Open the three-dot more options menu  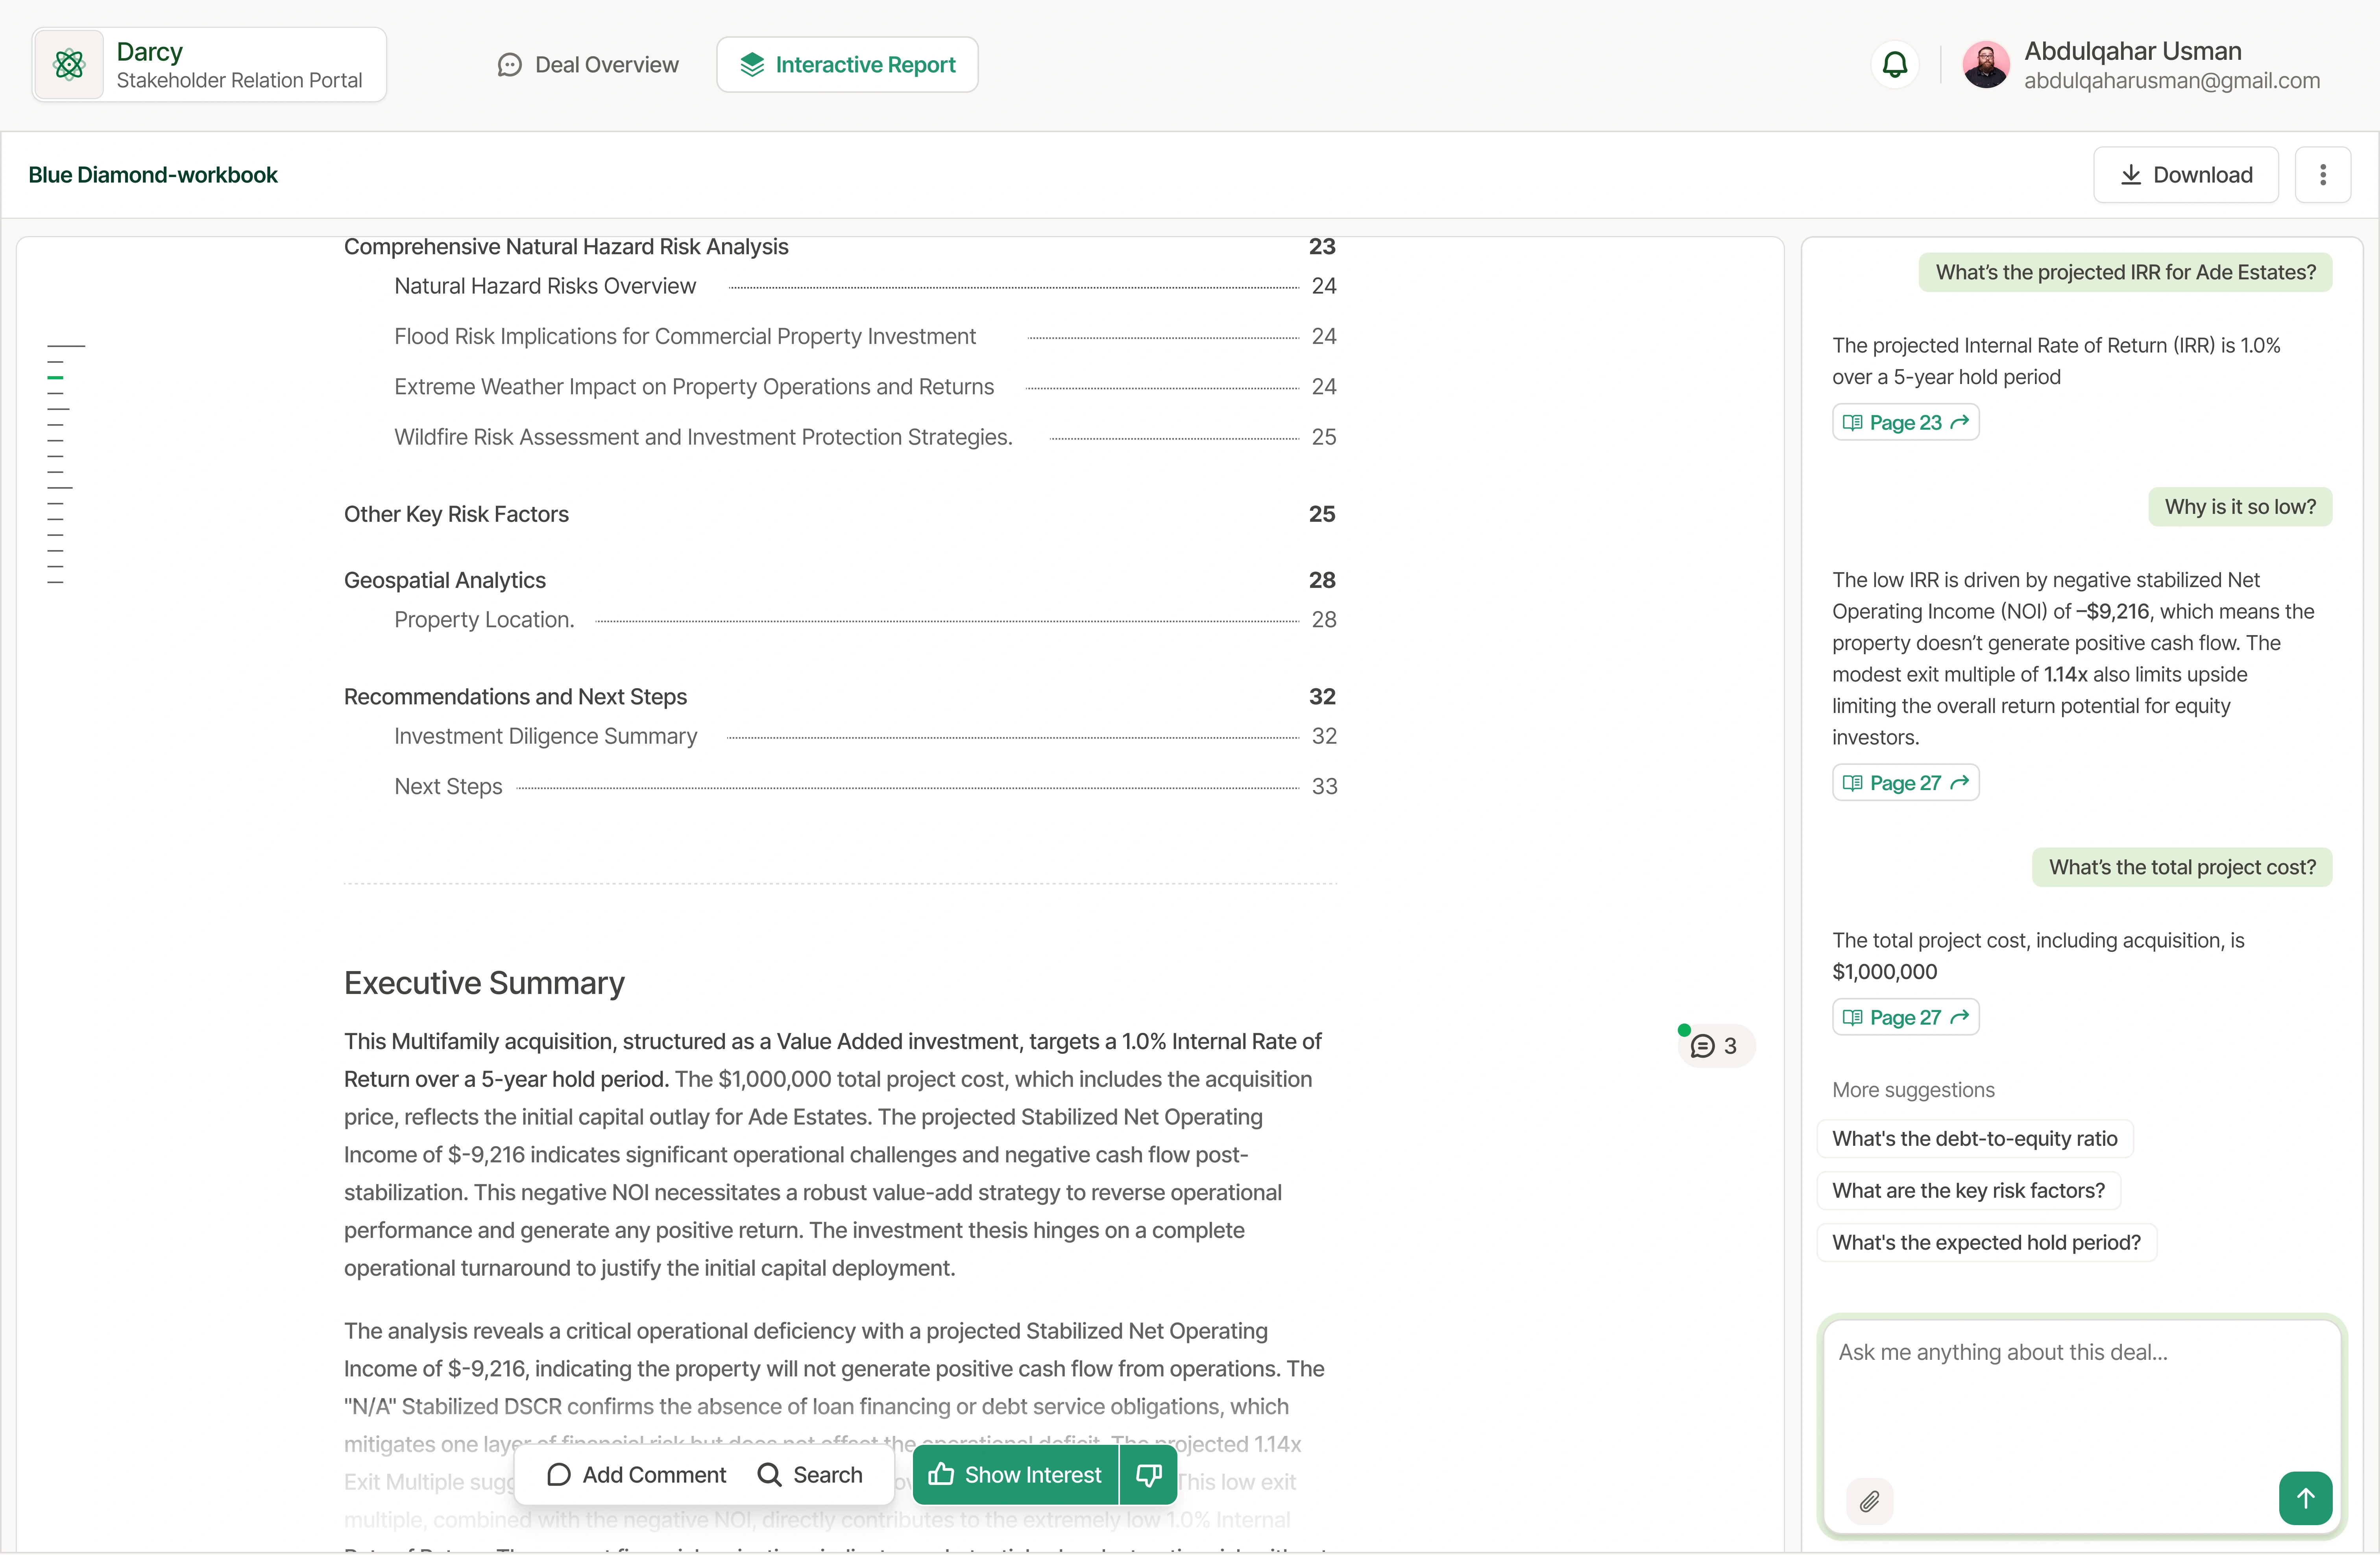tap(2322, 175)
